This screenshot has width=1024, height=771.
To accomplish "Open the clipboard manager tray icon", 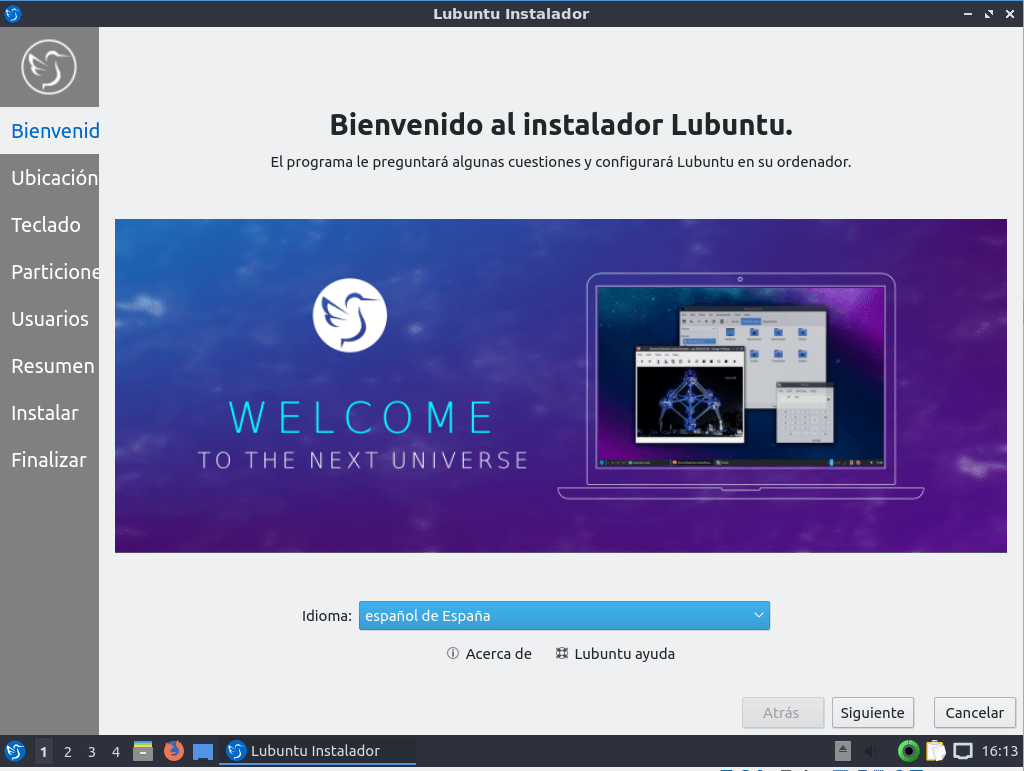I will 934,750.
